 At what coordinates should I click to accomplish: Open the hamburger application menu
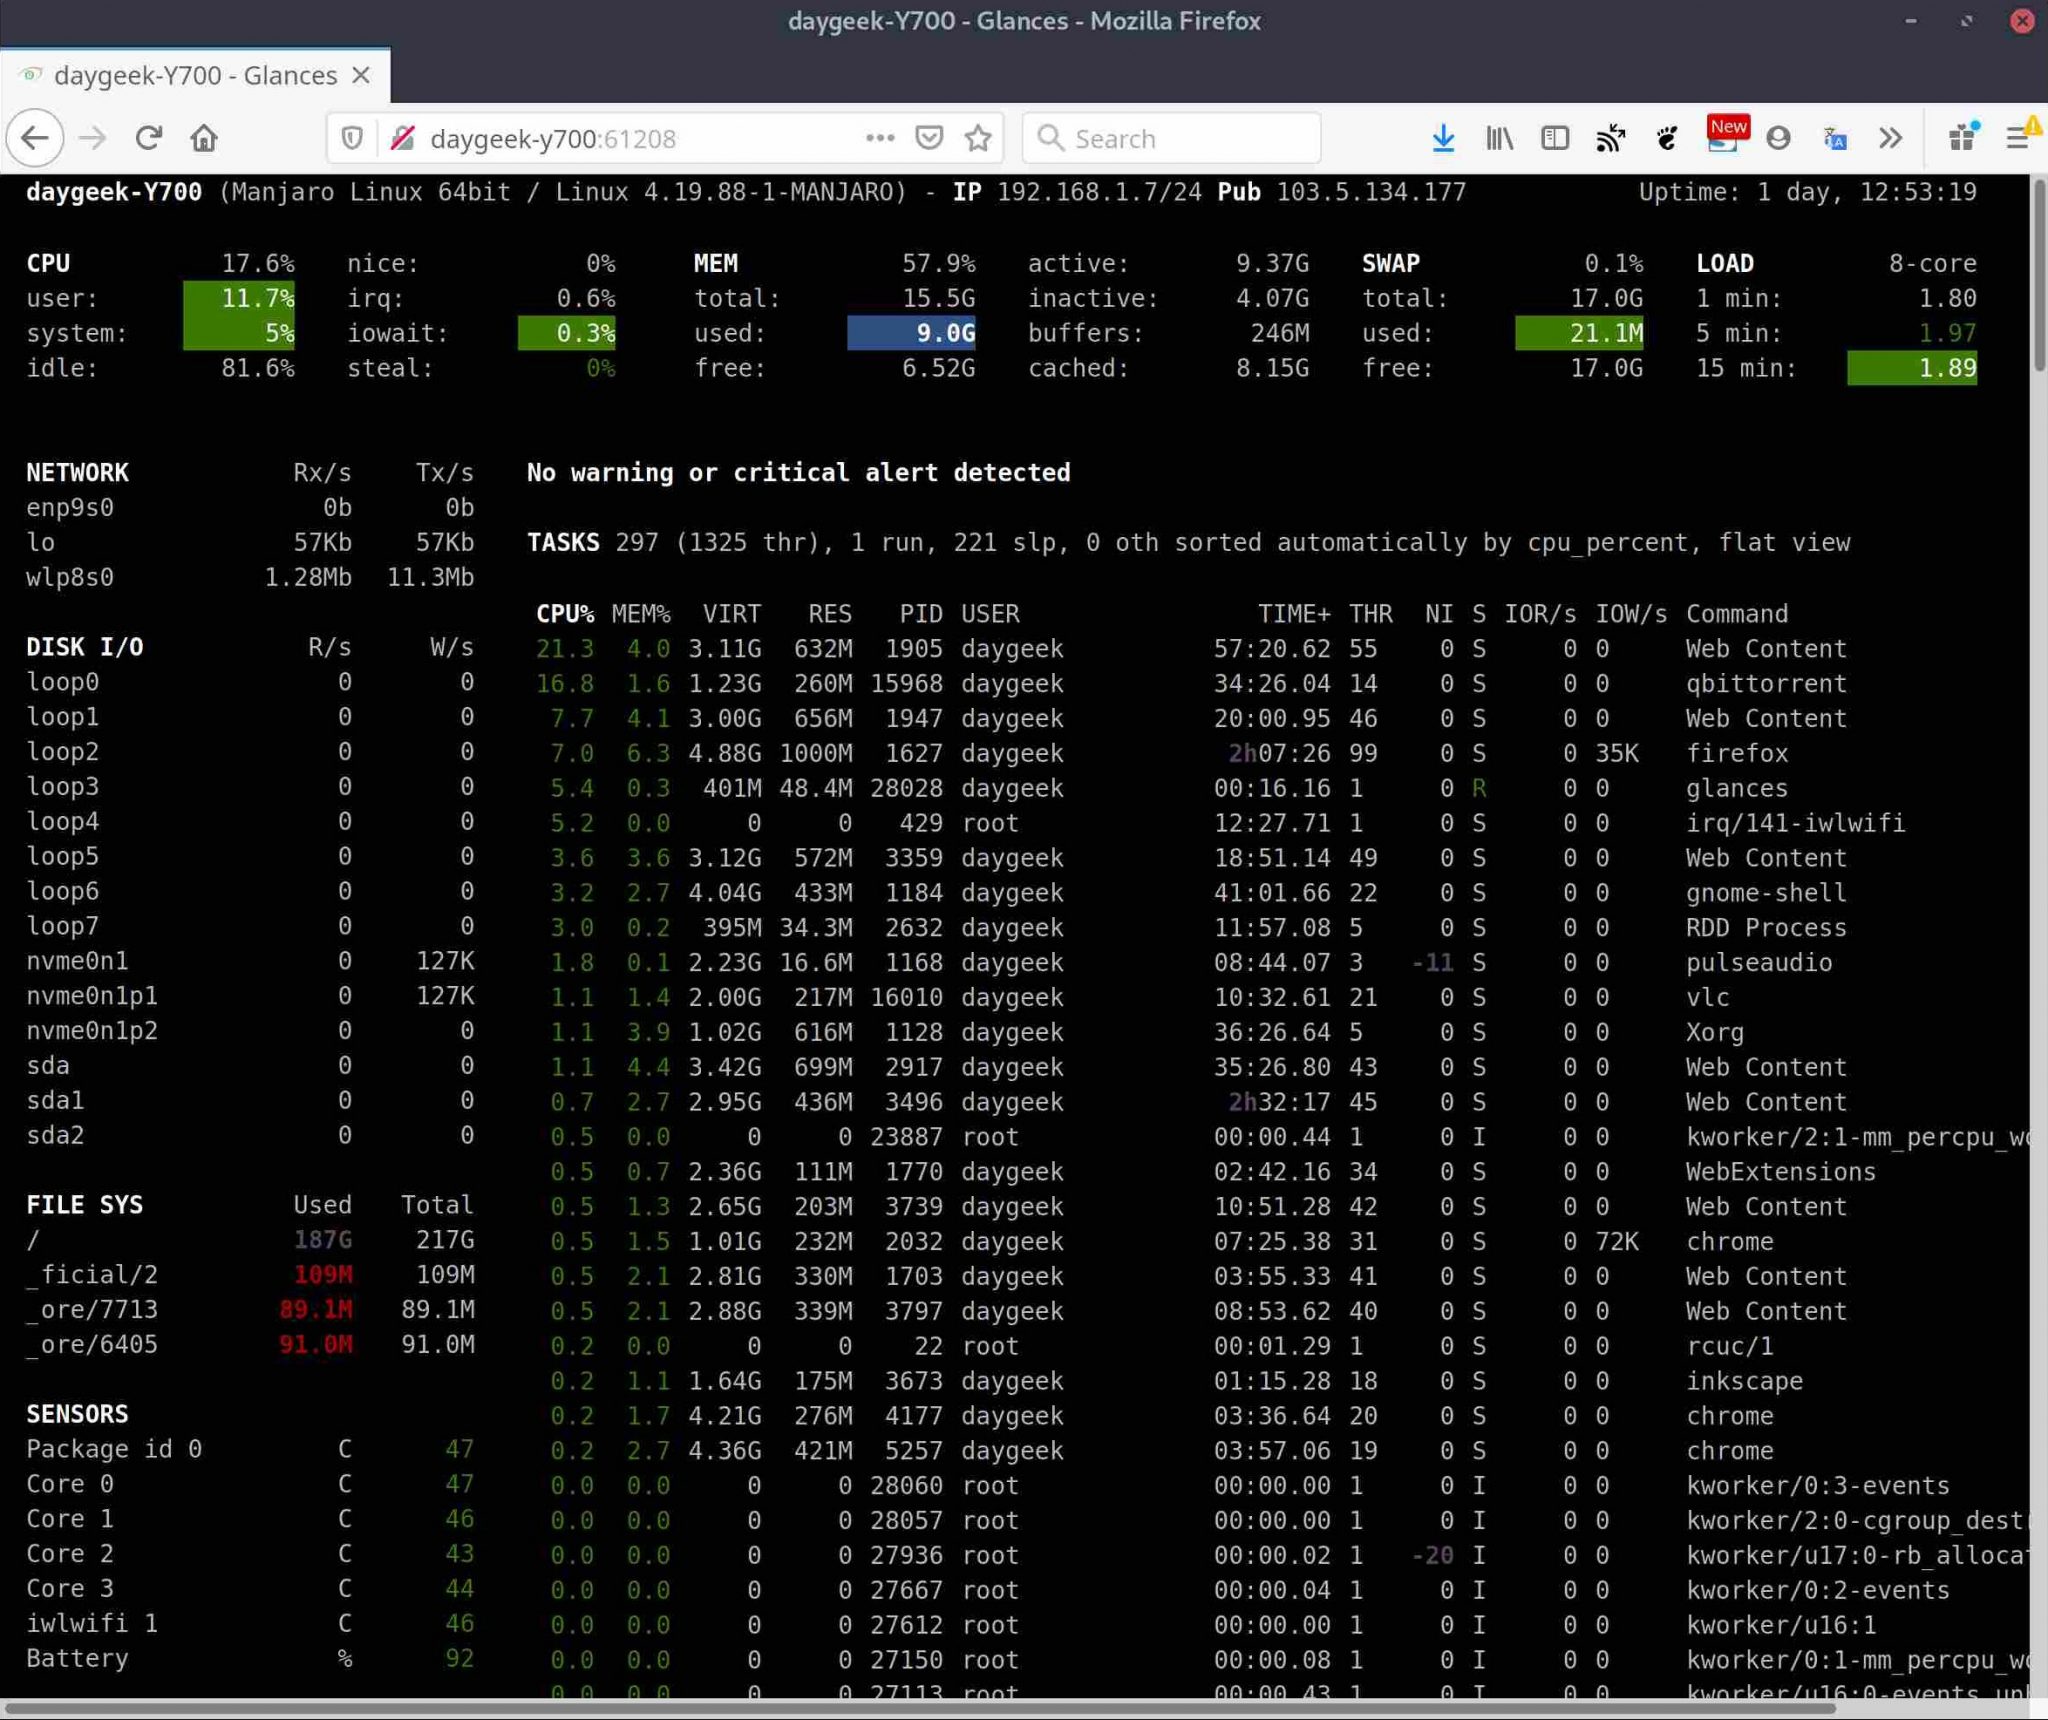coord(2018,138)
